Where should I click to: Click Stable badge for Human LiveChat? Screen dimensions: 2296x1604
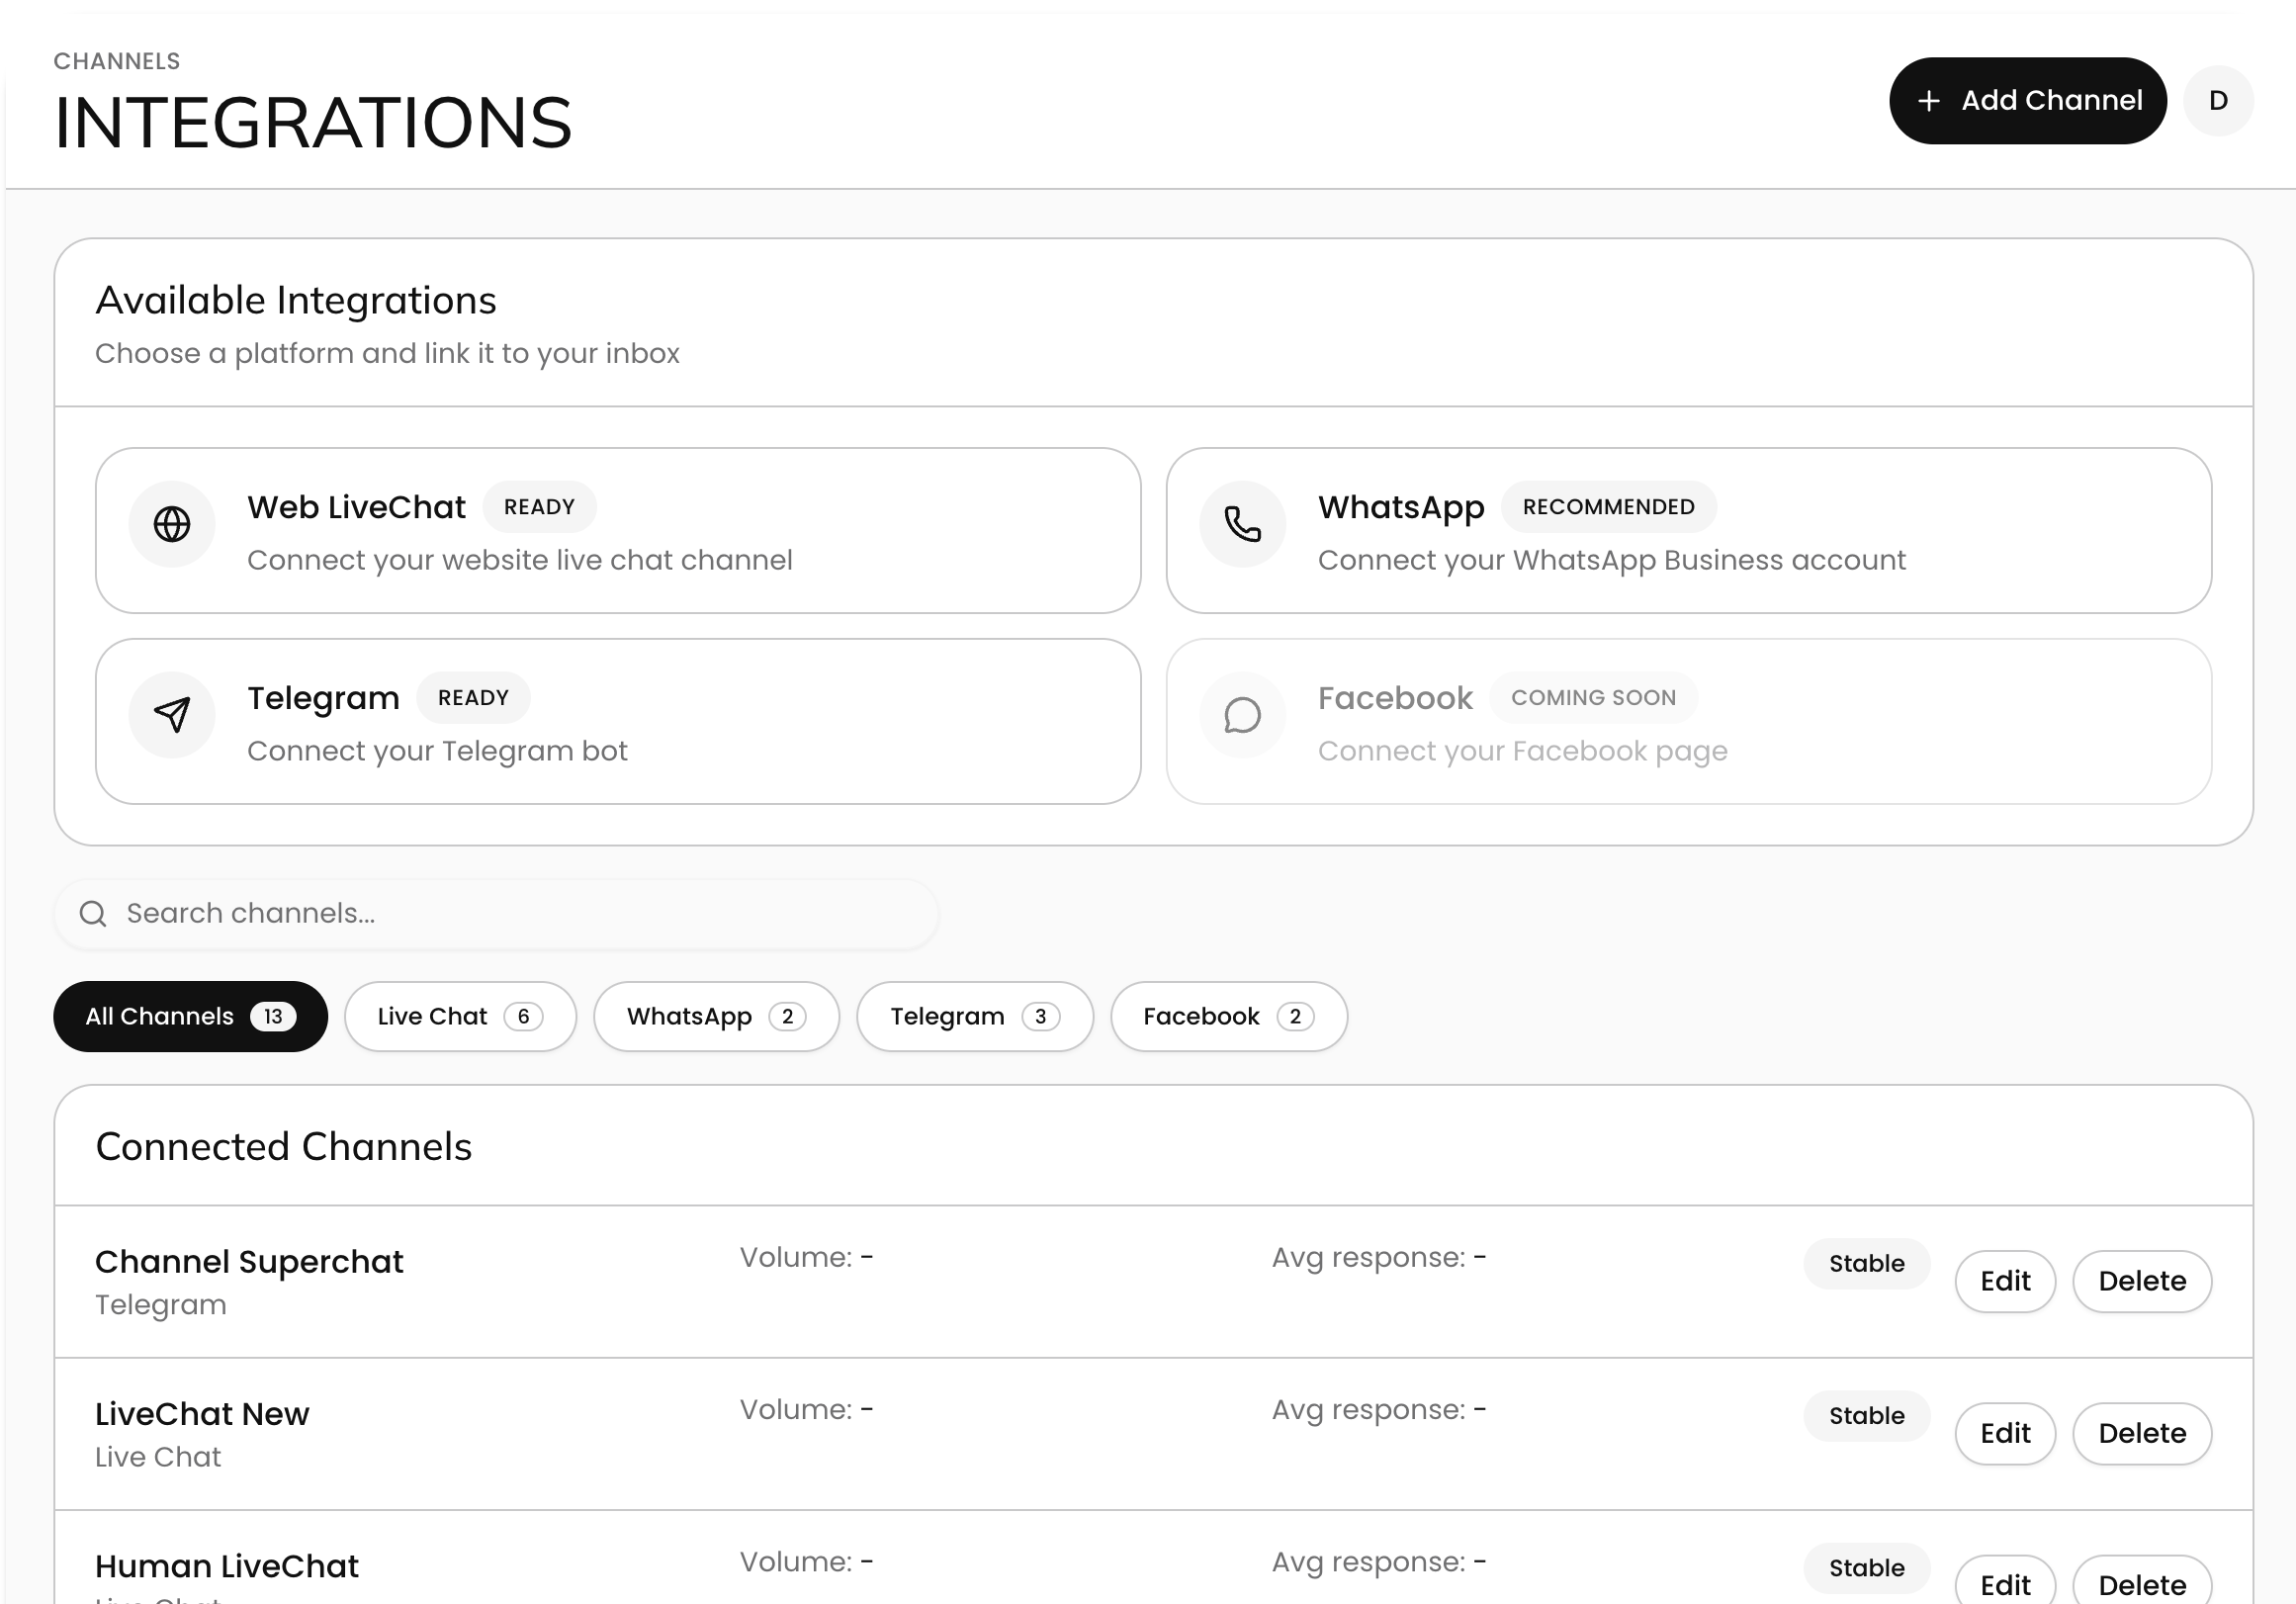tap(1866, 1567)
